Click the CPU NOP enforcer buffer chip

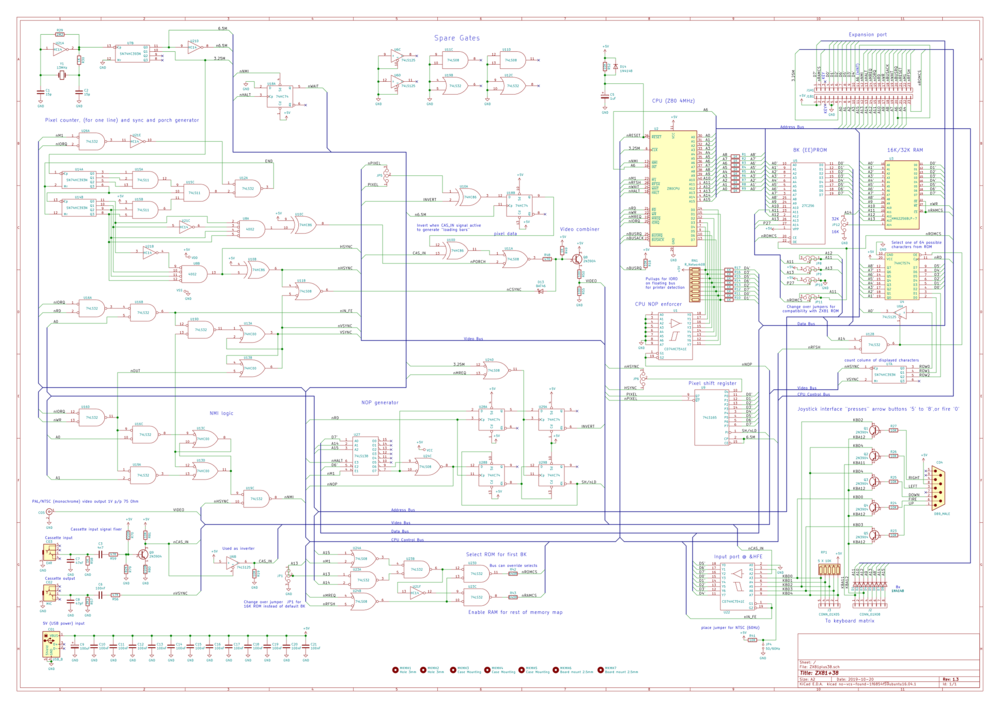click(x=677, y=332)
